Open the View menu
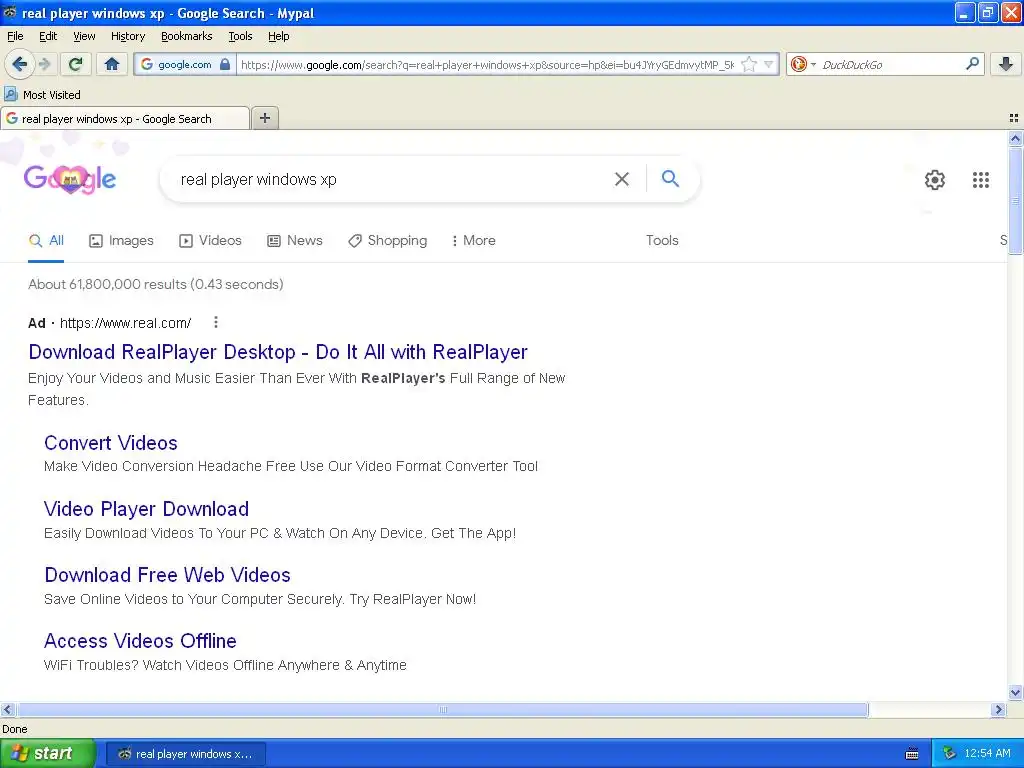 point(84,36)
